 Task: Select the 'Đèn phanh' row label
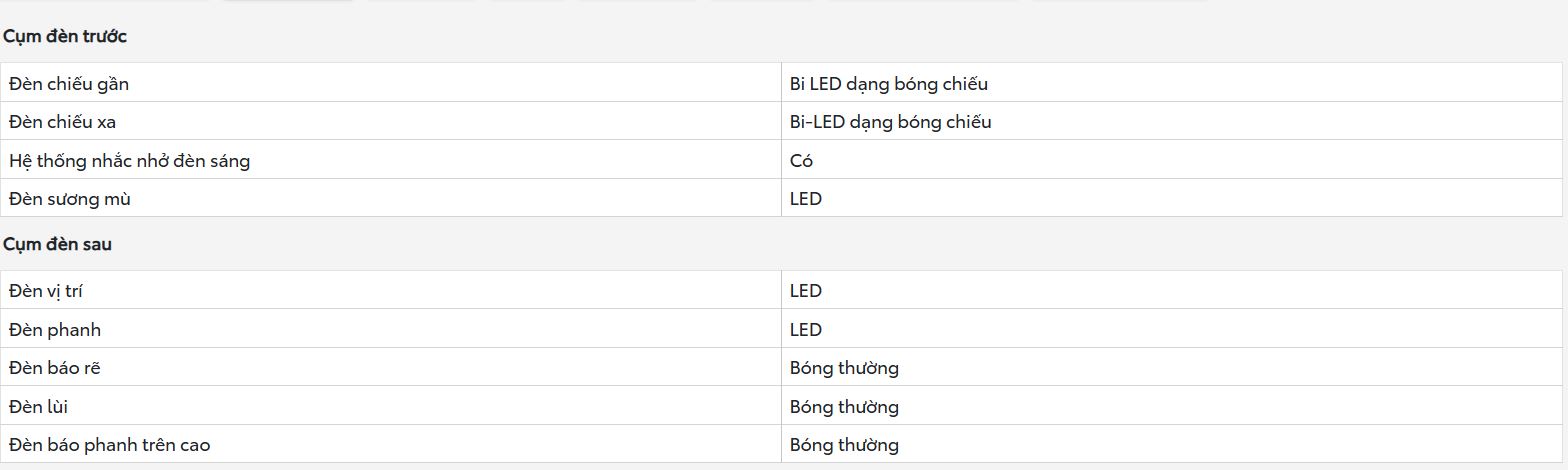click(x=55, y=330)
